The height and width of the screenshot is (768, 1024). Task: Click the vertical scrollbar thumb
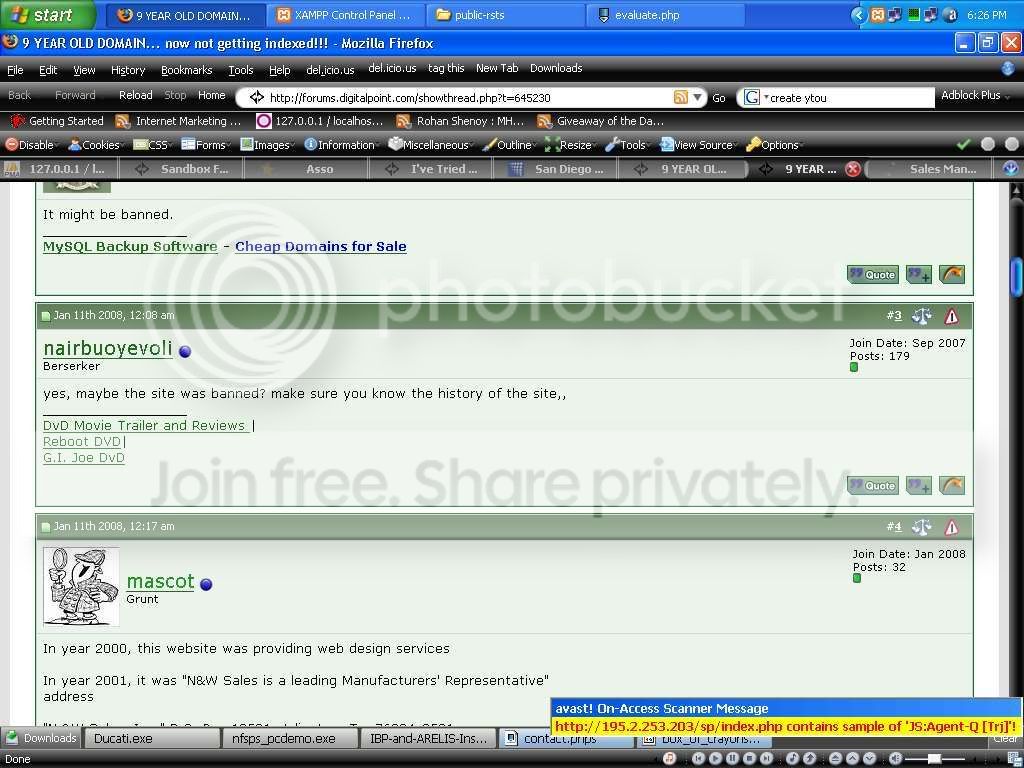pyautogui.click(x=1016, y=278)
